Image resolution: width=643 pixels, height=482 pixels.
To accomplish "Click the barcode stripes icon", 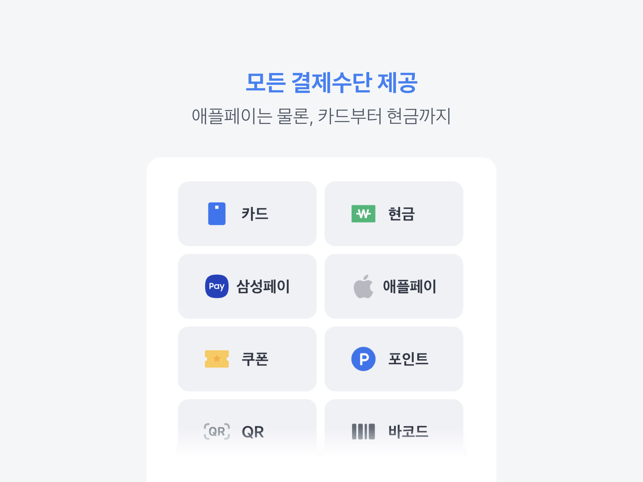I will (363, 432).
